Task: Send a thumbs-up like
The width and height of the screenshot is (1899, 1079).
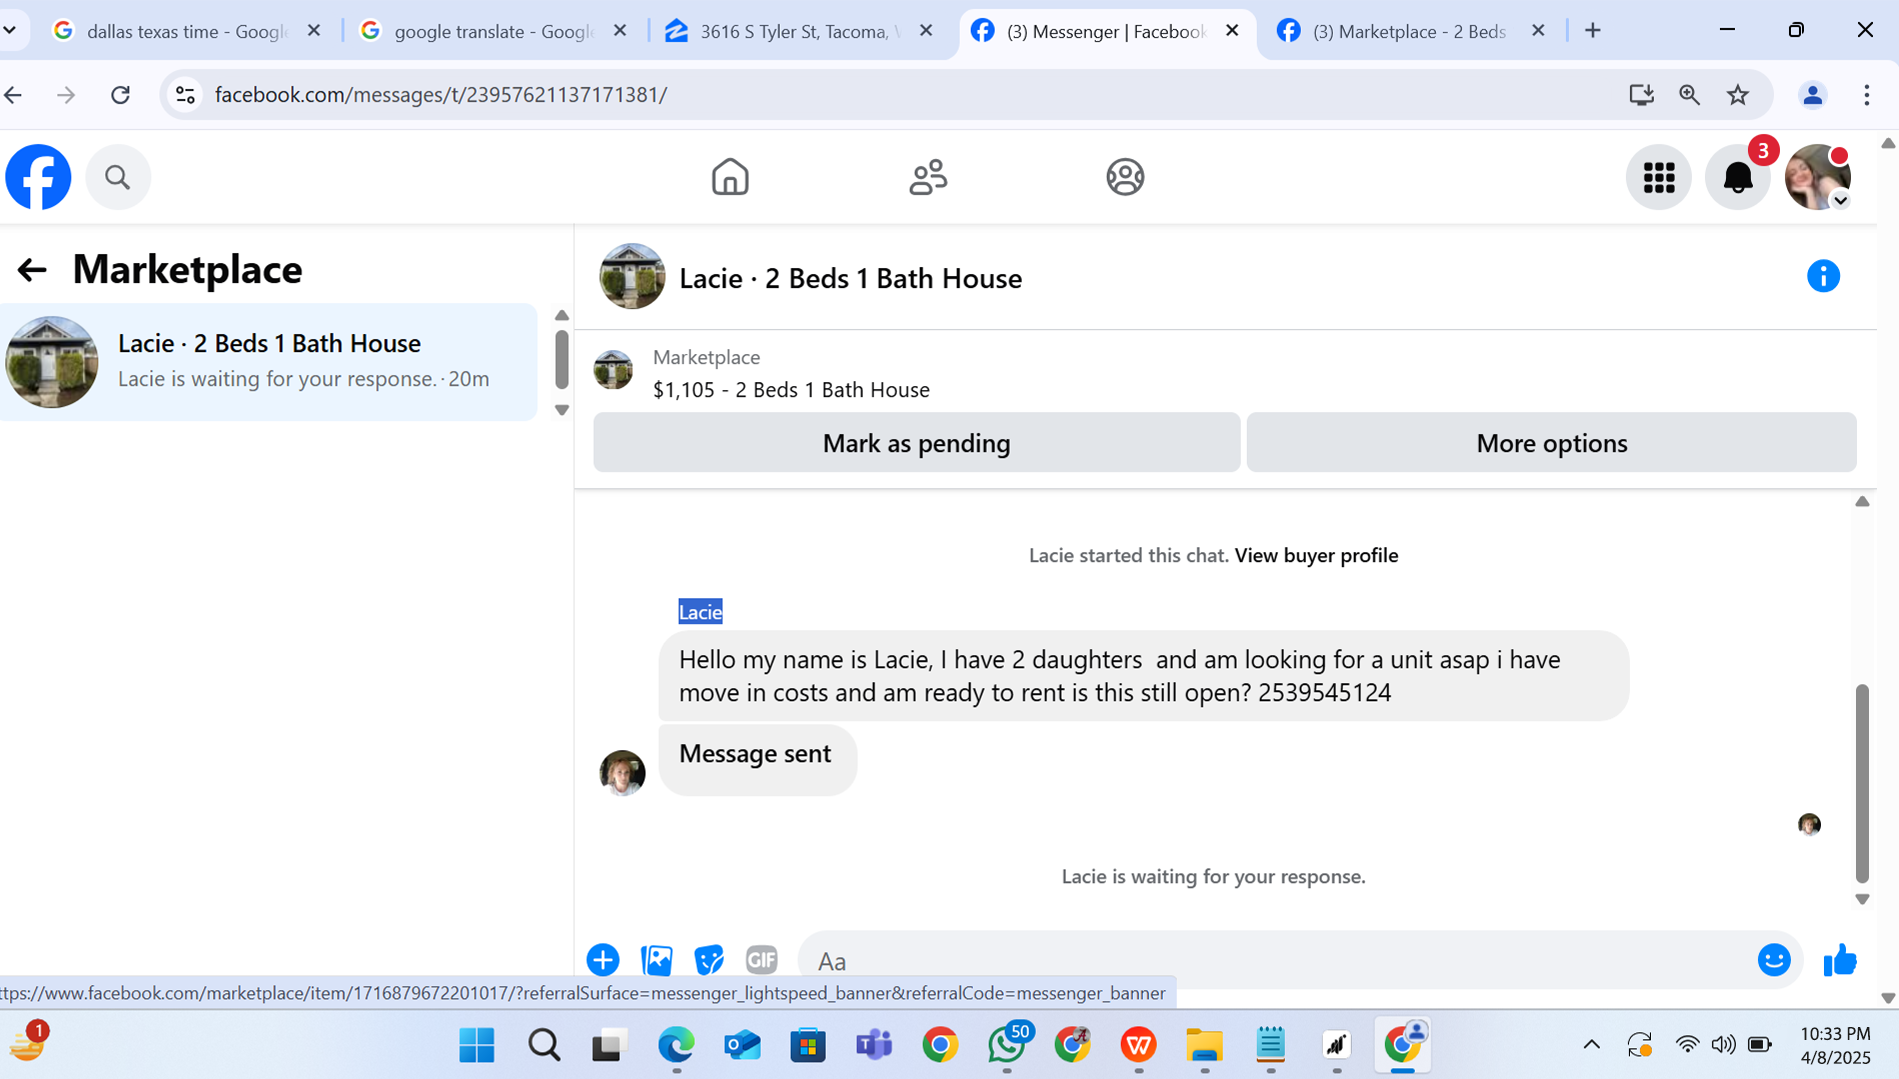Action: click(1840, 960)
